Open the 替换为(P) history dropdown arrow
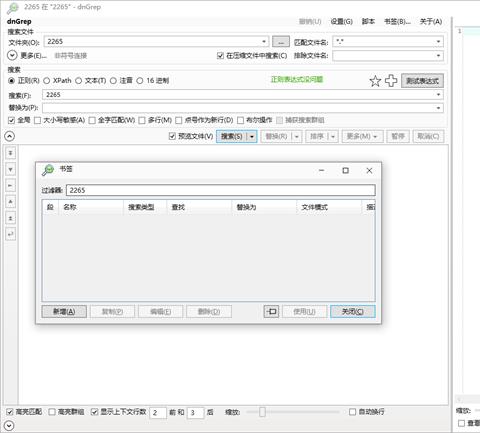The image size is (480, 433). [x=438, y=108]
